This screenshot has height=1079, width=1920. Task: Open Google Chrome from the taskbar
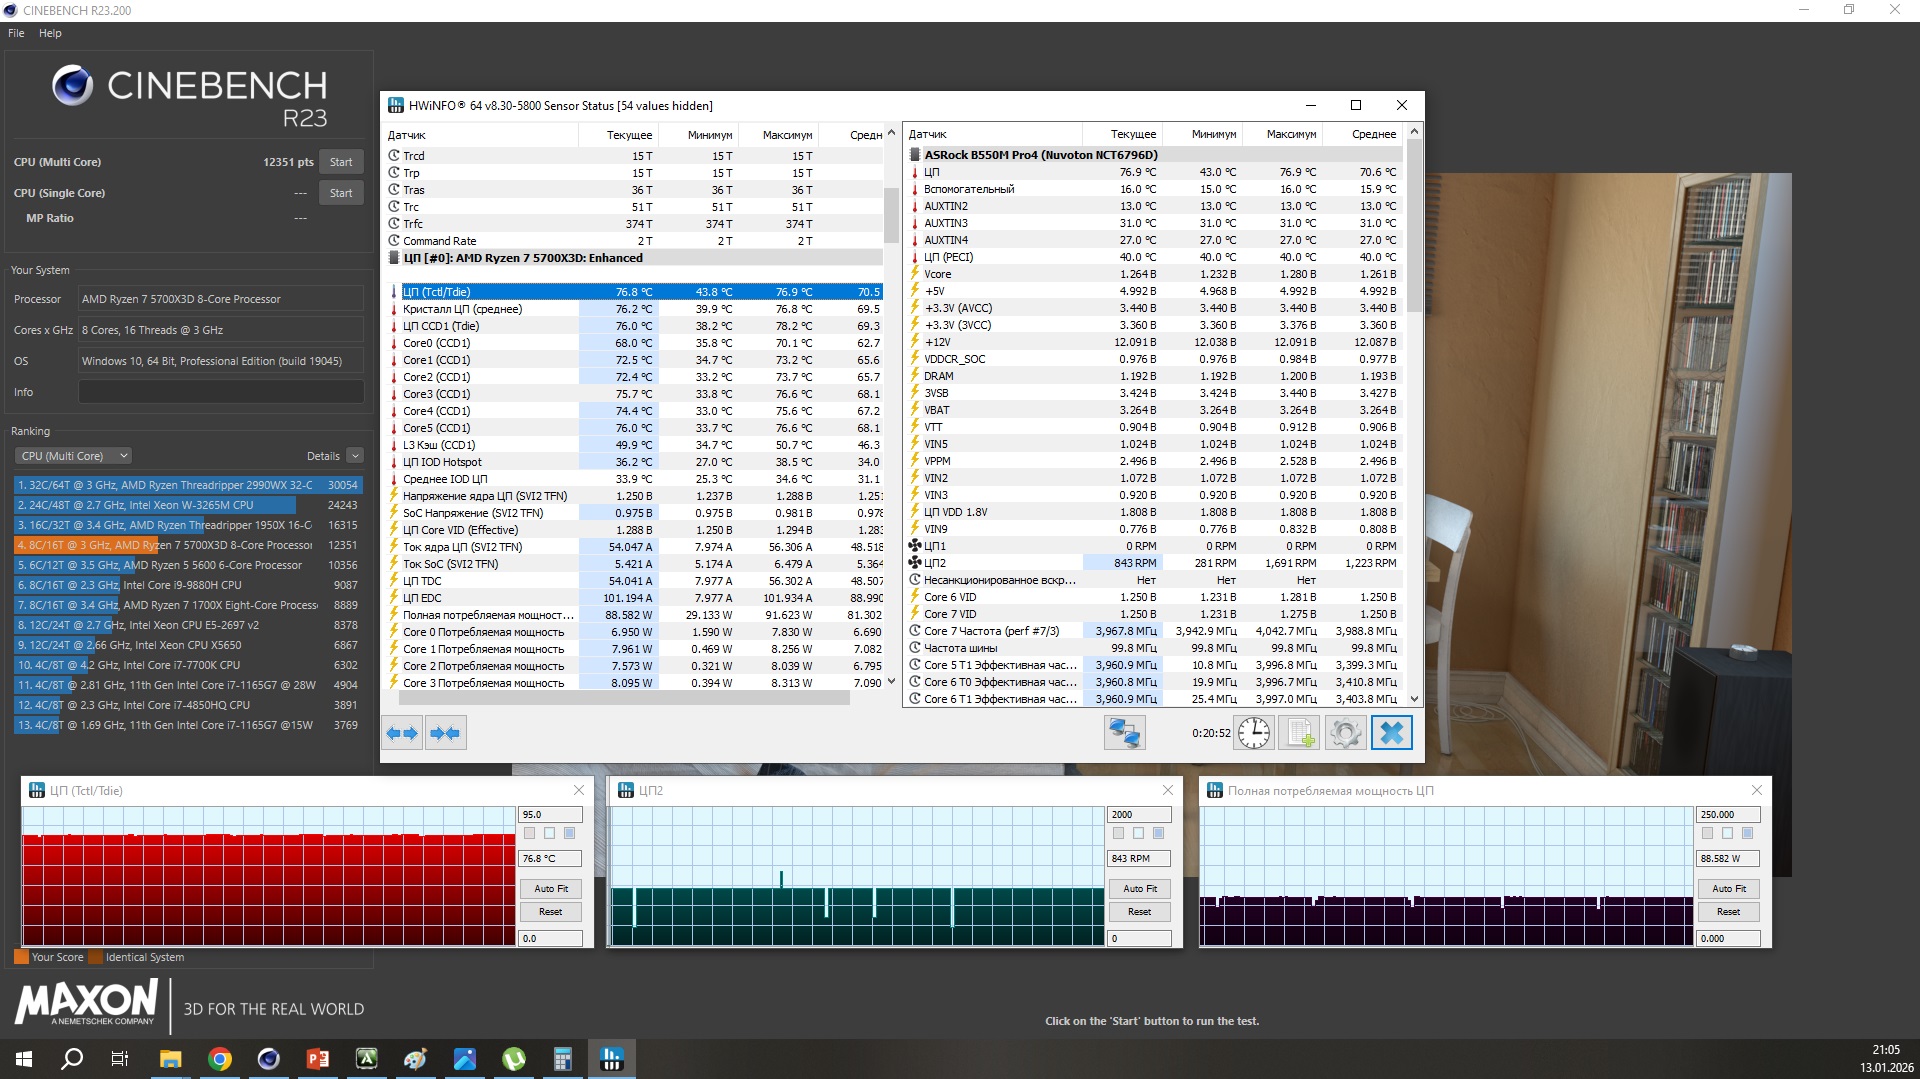coord(220,1059)
